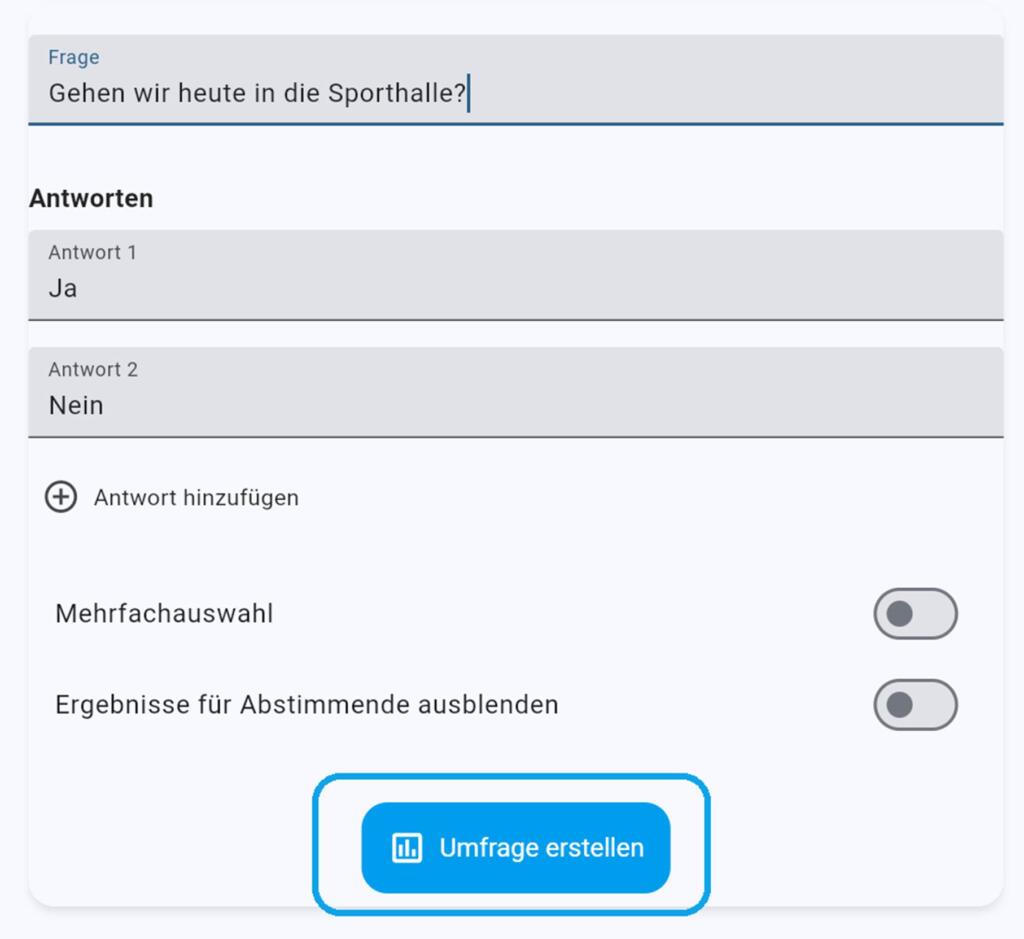Click the Mehrfachauswahl toggle knob
The image size is (1024, 939).
[x=900, y=614]
